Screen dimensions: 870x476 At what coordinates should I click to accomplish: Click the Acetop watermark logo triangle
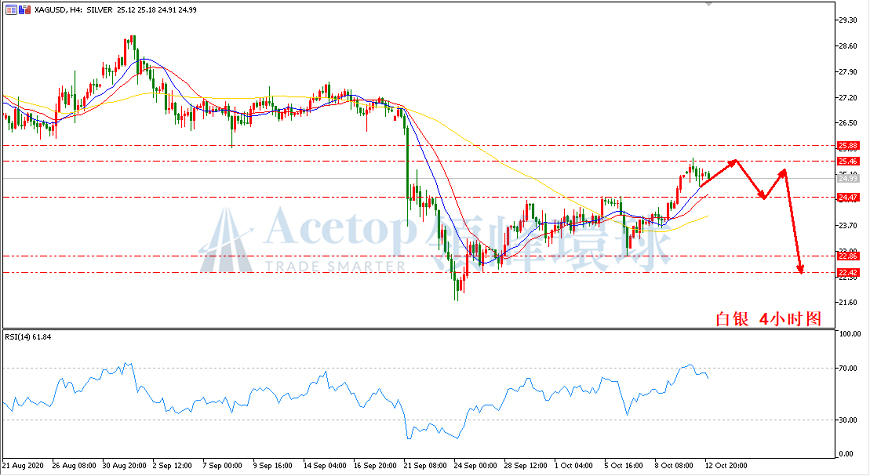click(226, 240)
